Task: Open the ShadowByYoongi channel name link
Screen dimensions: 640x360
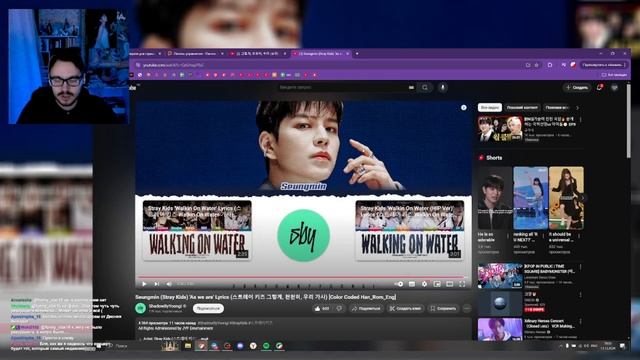Action: [x=165, y=306]
